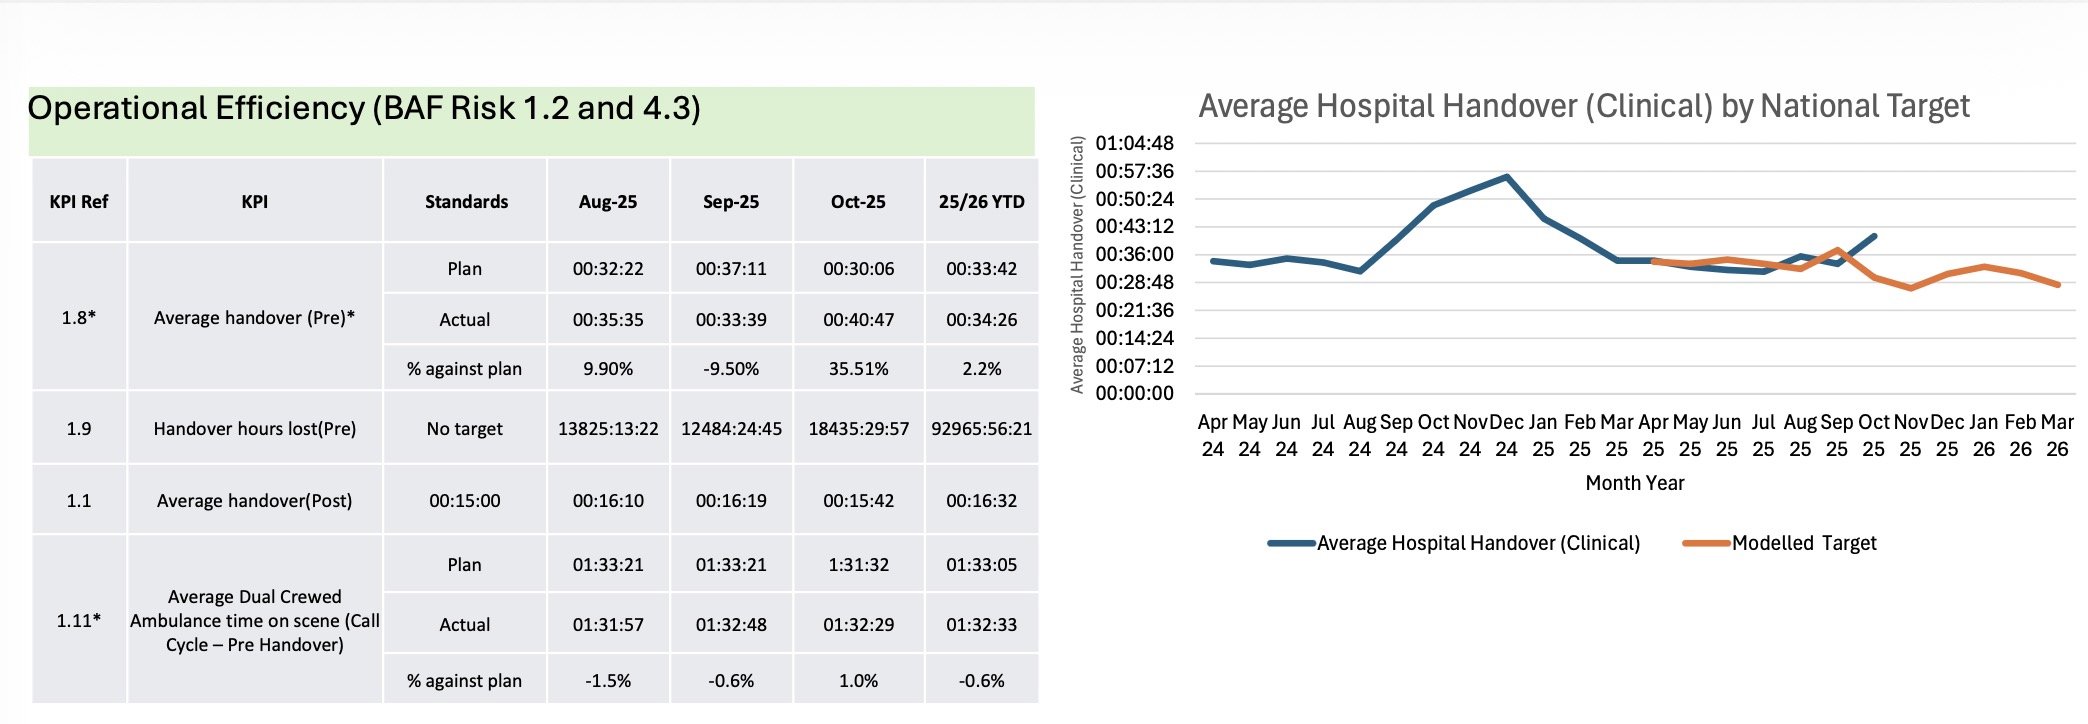Image resolution: width=2088 pixels, height=724 pixels.
Task: Select the Aug-25 column header
Action: (608, 202)
